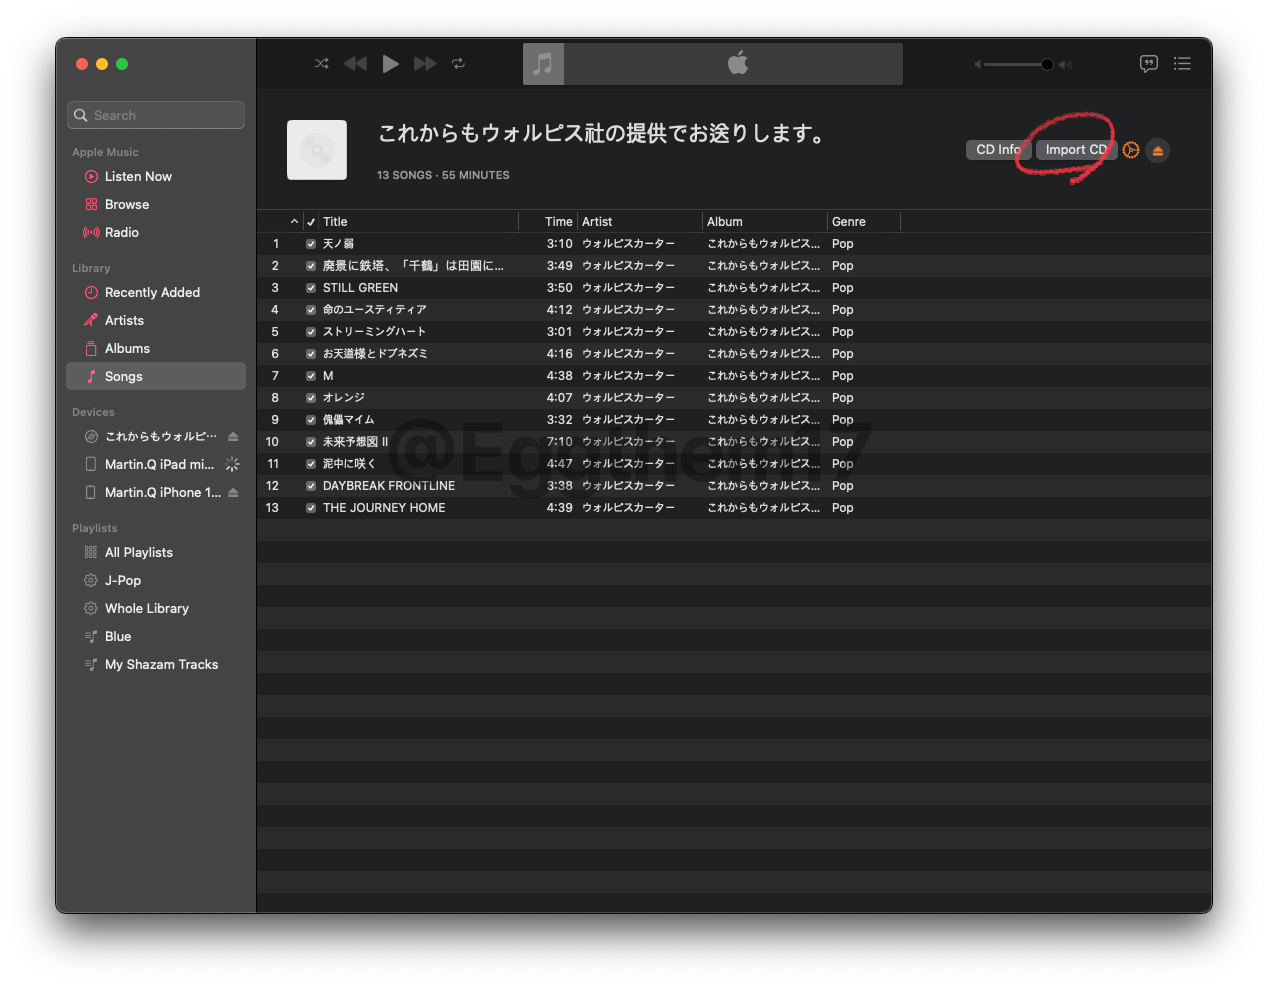
Task: Toggle shuffle playback
Action: pos(321,63)
